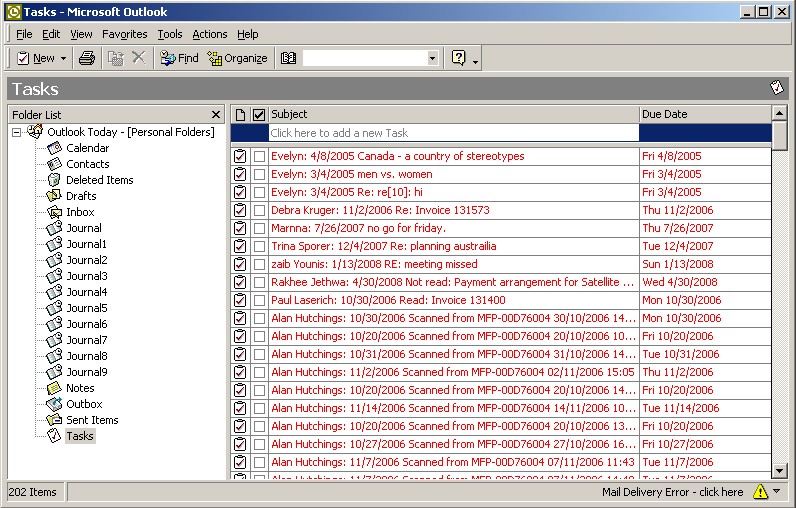Open the View menu
The width and height of the screenshot is (796, 508).
tap(81, 34)
